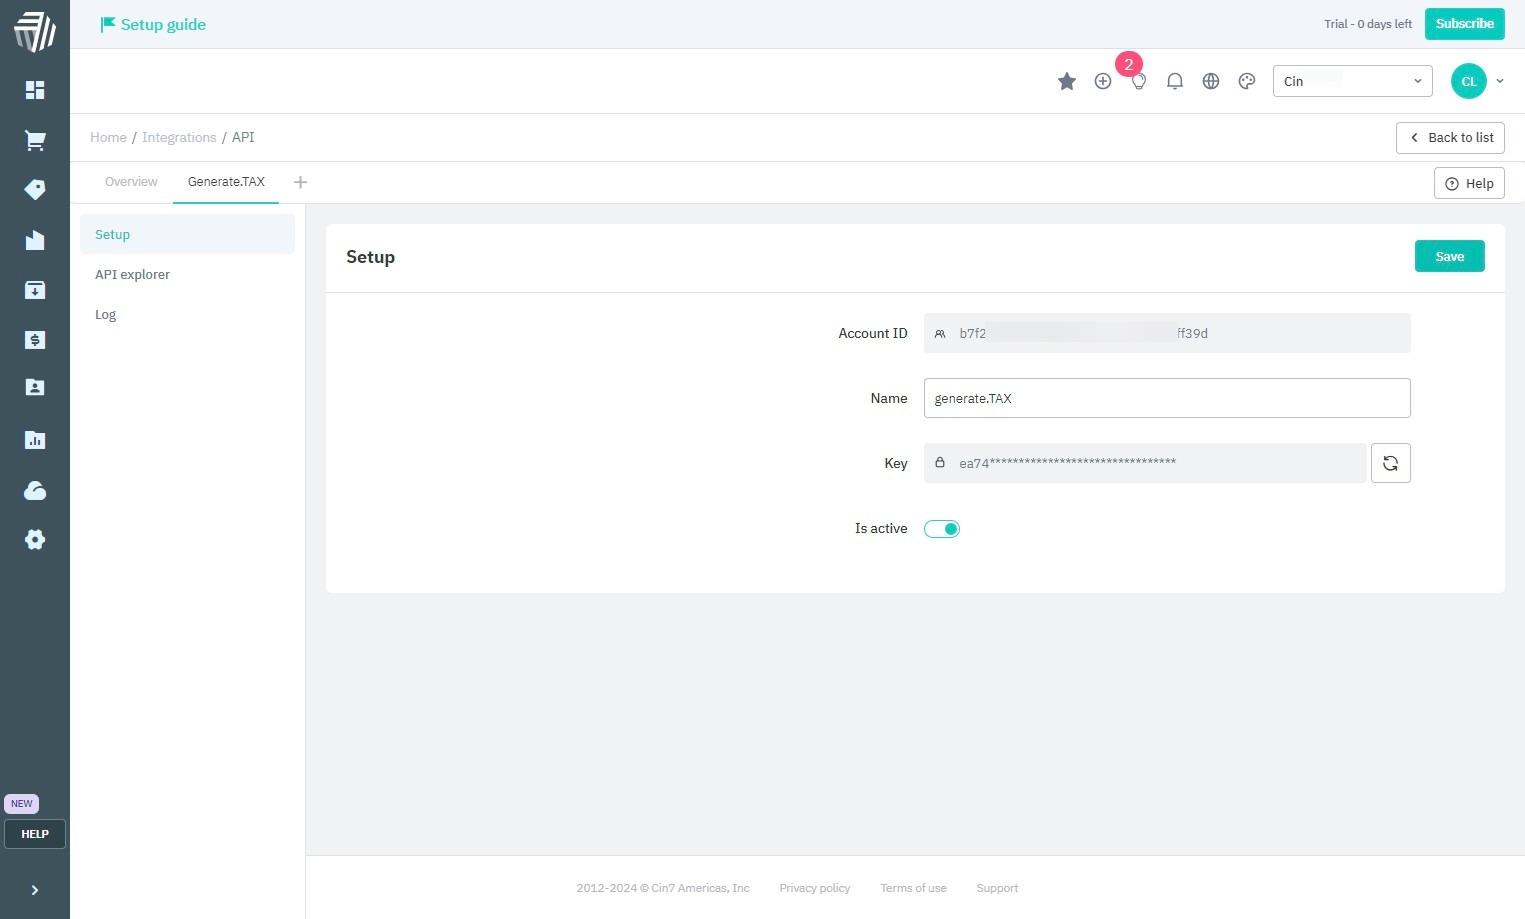Open API explorer in side menu

click(187, 274)
